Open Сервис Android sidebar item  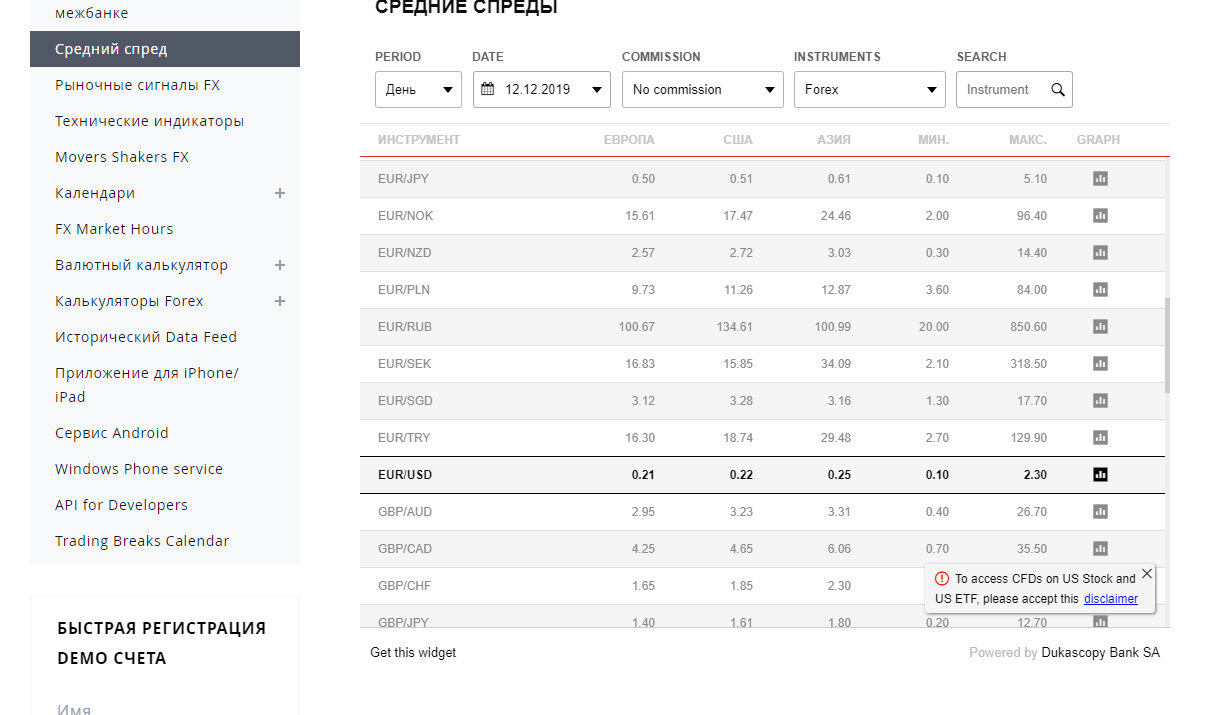(x=112, y=433)
